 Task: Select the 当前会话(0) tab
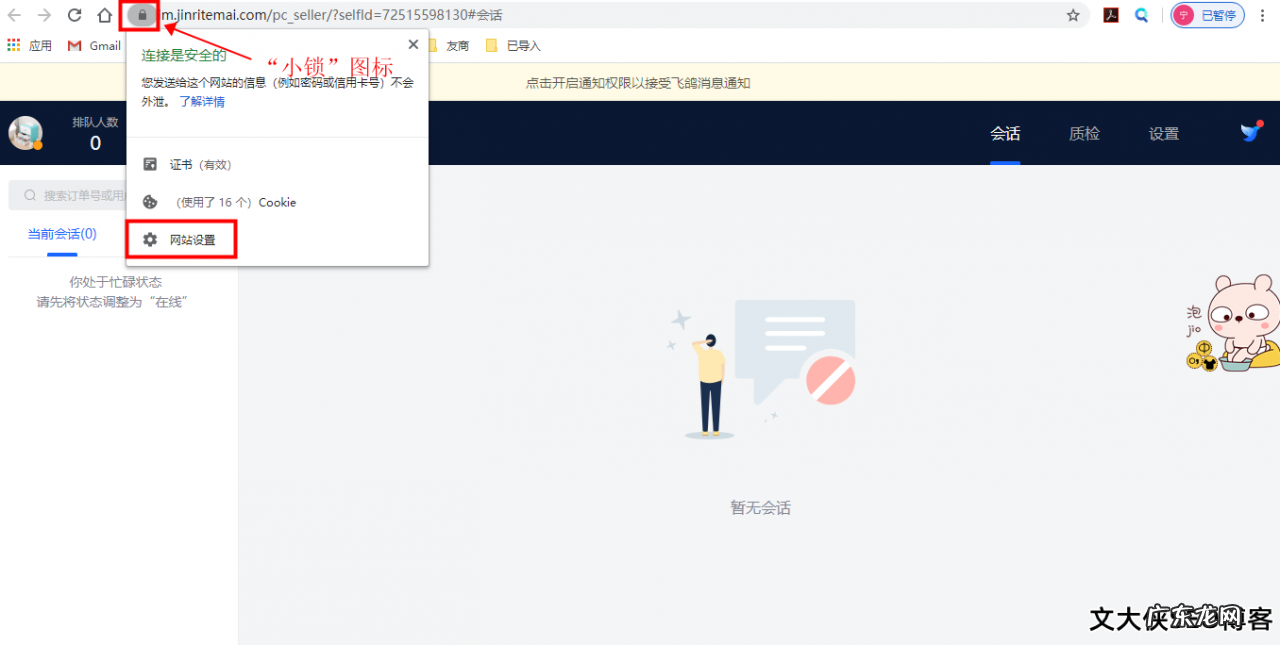(62, 233)
